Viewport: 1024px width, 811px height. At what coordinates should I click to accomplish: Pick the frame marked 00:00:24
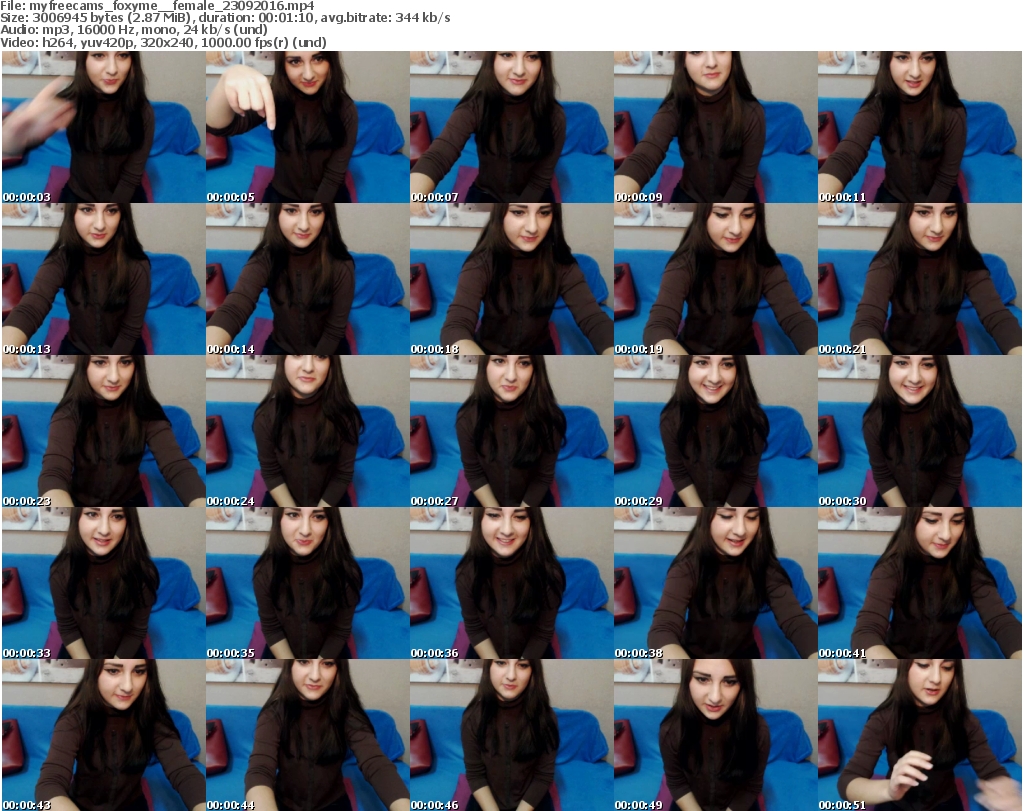click(x=308, y=431)
